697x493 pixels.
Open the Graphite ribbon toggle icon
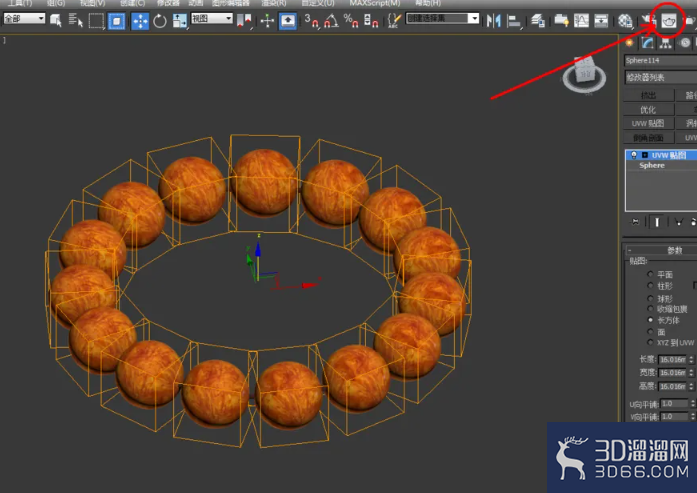click(x=561, y=20)
